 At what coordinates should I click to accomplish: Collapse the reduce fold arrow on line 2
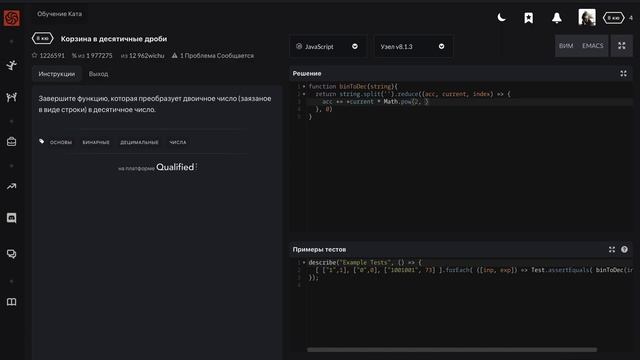(x=304, y=94)
